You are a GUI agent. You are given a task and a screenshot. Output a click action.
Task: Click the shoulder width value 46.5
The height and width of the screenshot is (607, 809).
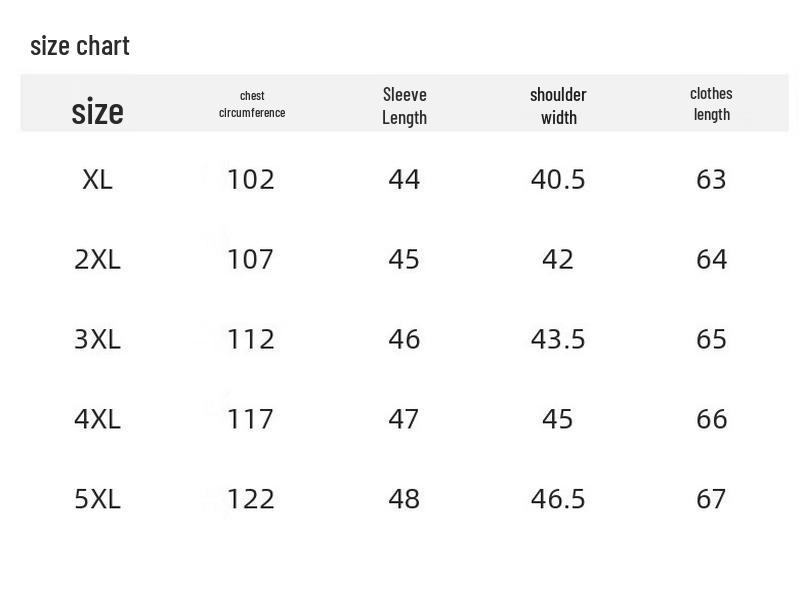(558, 498)
